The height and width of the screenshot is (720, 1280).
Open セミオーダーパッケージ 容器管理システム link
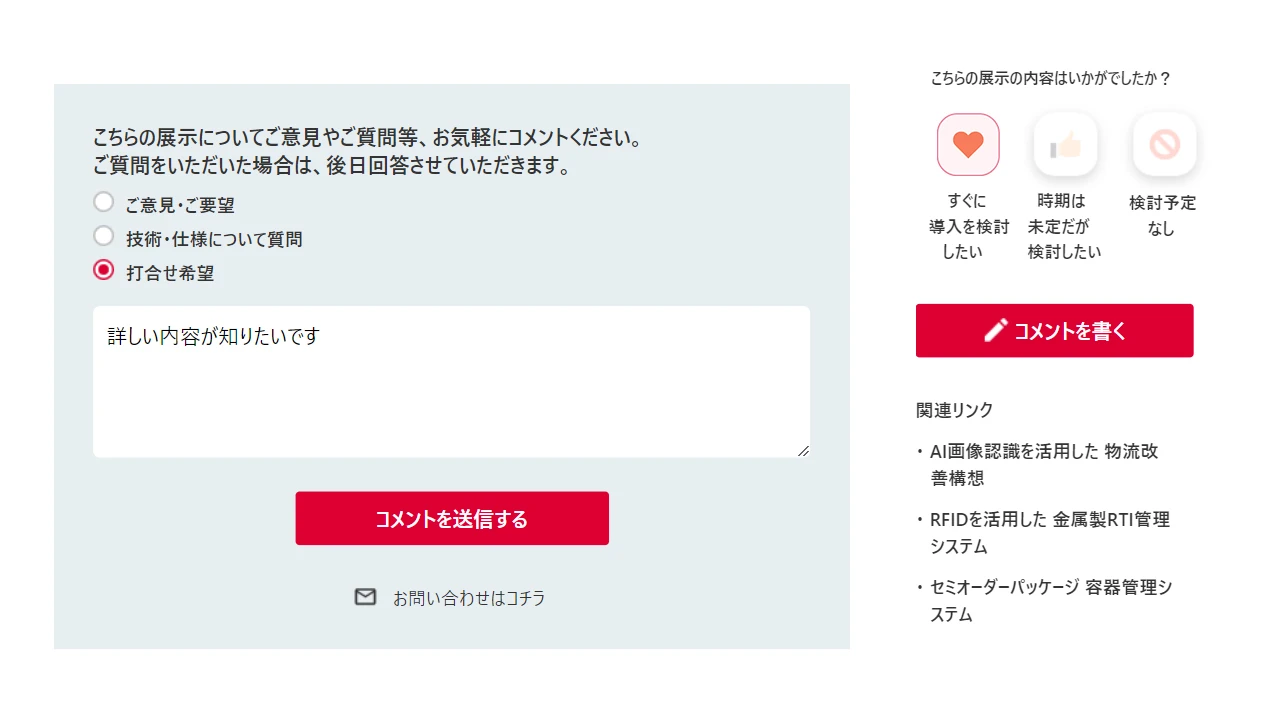point(1051,601)
